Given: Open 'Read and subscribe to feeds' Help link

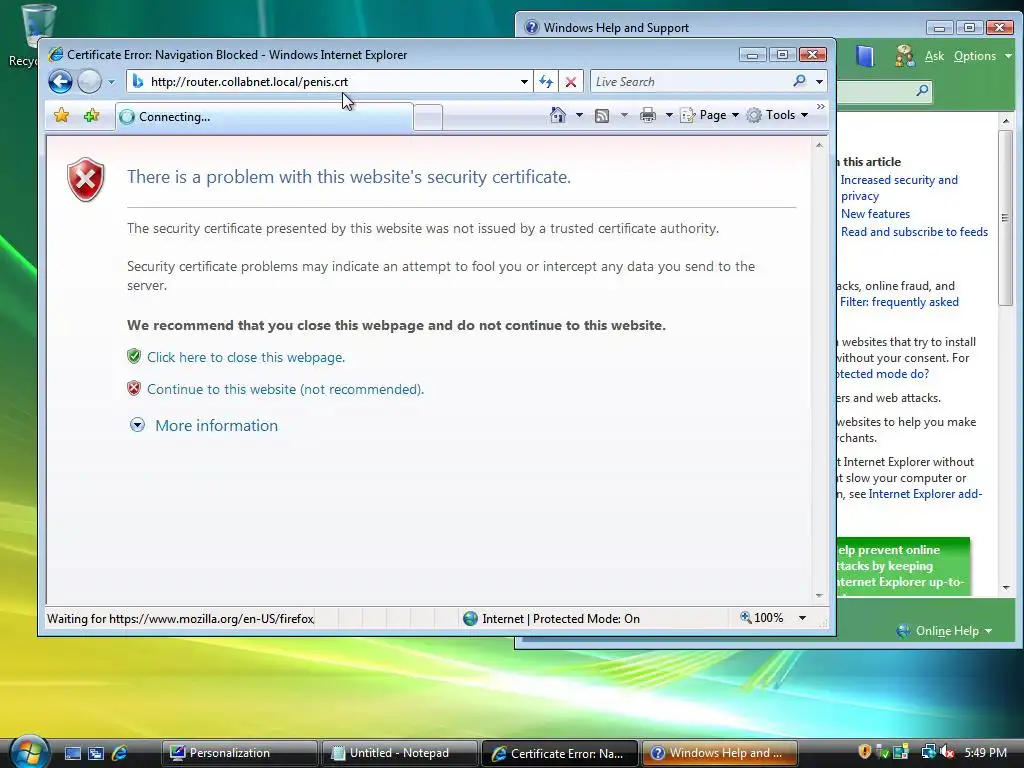Looking at the screenshot, I should [914, 232].
